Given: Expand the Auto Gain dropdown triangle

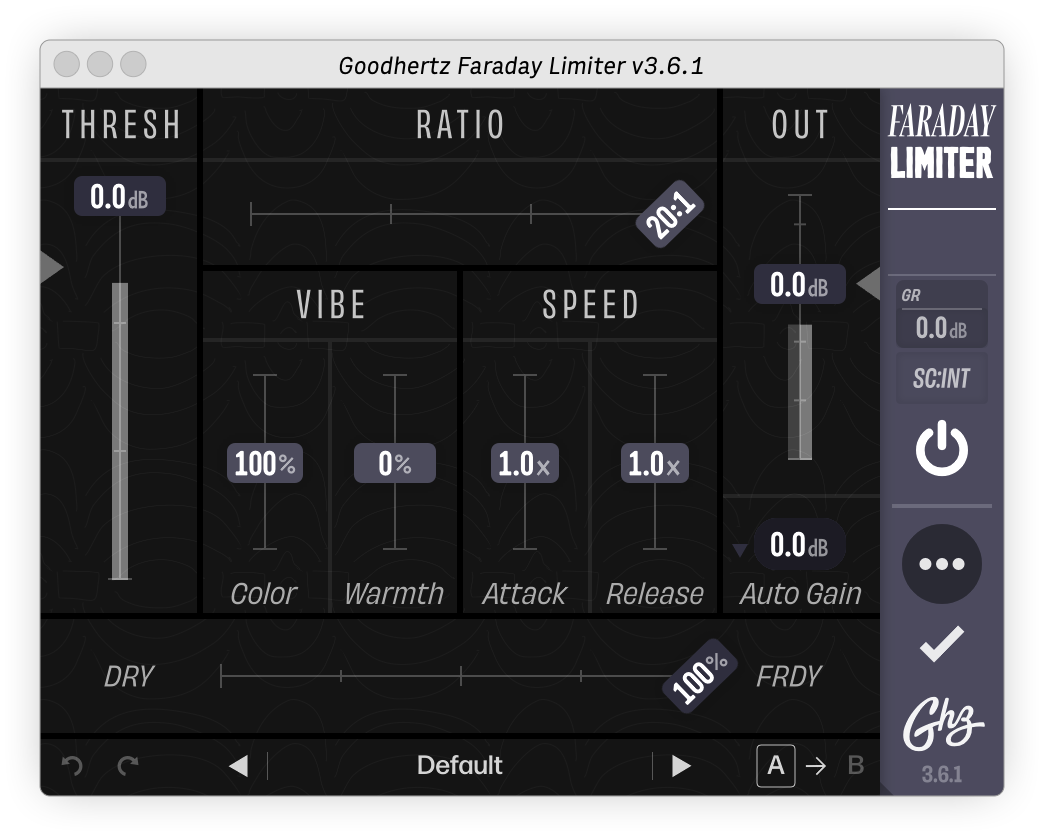Looking at the screenshot, I should pos(740,550).
